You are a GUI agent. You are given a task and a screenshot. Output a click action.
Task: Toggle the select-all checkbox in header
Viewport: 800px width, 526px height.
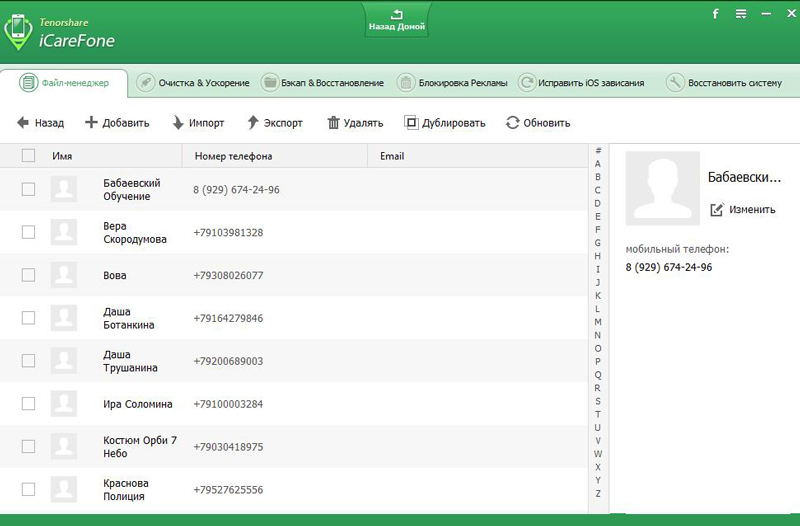point(29,155)
